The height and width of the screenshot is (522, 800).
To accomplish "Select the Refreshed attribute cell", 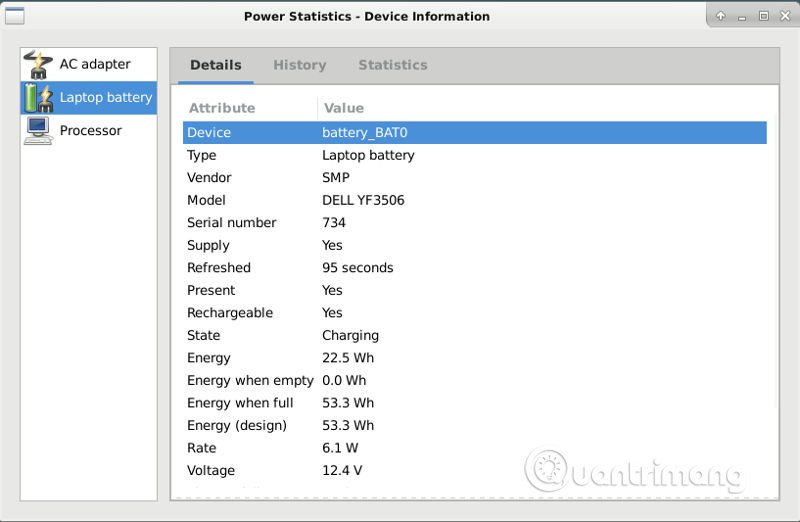I will (x=219, y=268).
